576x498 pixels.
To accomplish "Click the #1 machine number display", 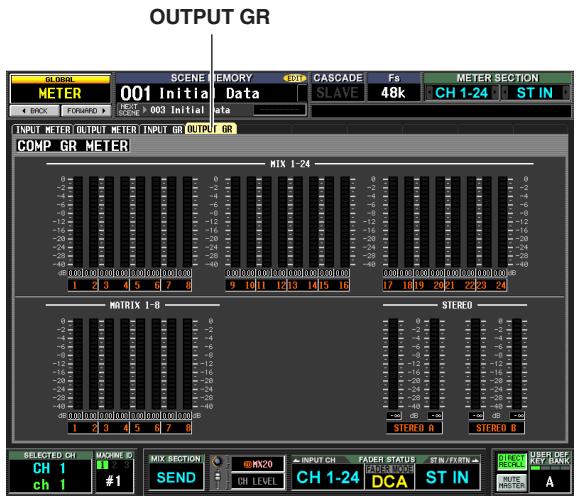I will (114, 481).
